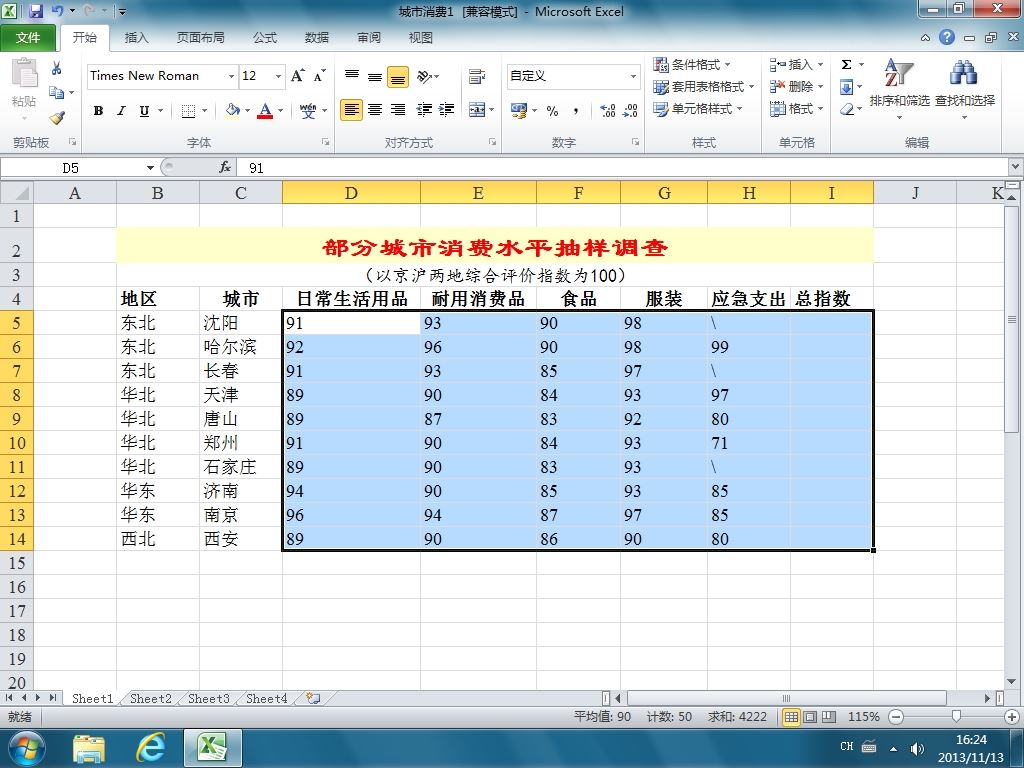
Task: Toggle Wrap Text option
Action: point(477,76)
